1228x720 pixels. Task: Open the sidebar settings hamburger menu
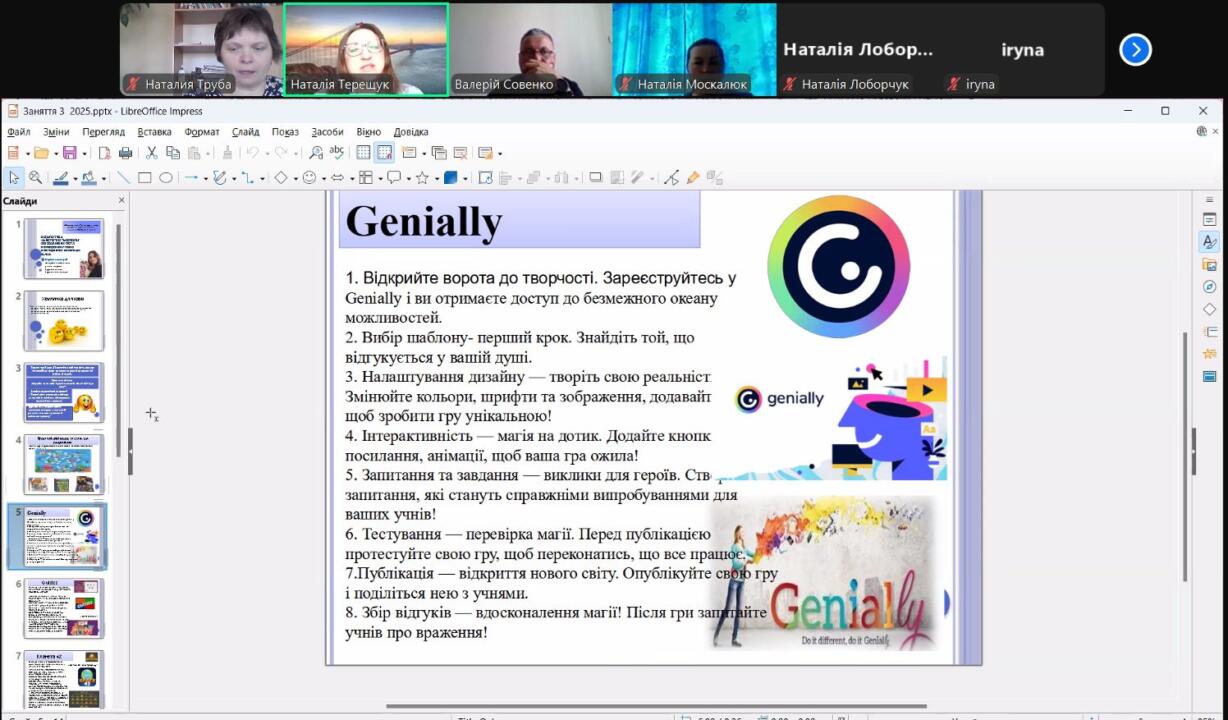(x=1210, y=200)
